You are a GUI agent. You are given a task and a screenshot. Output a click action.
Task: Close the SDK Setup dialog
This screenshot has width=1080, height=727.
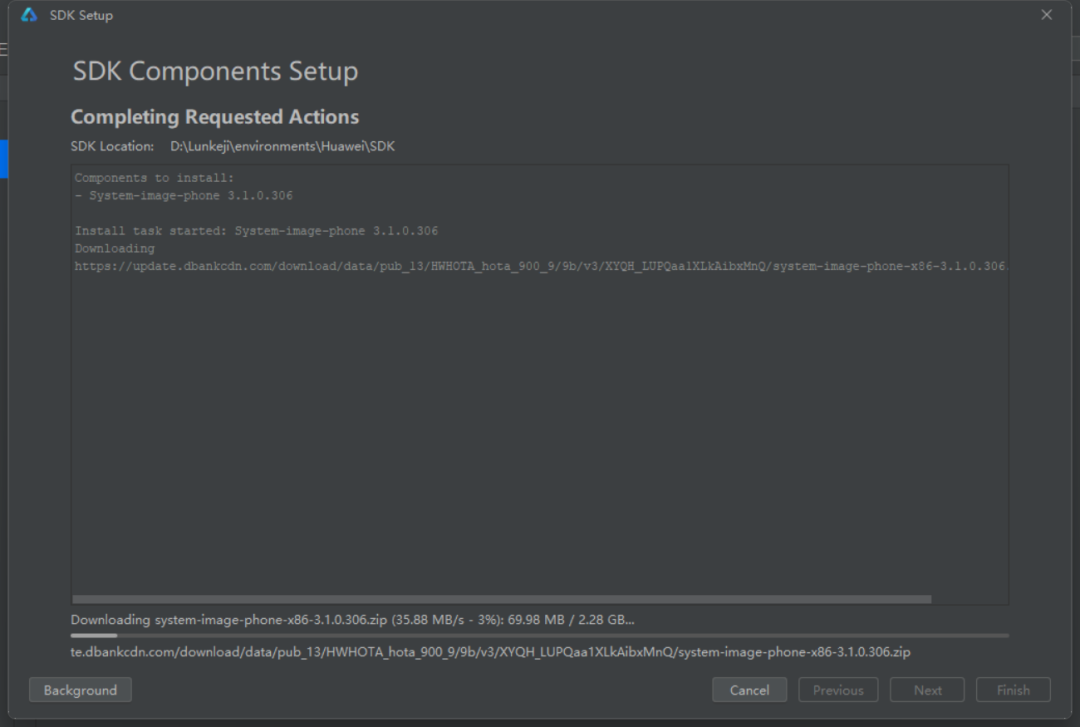point(1047,15)
